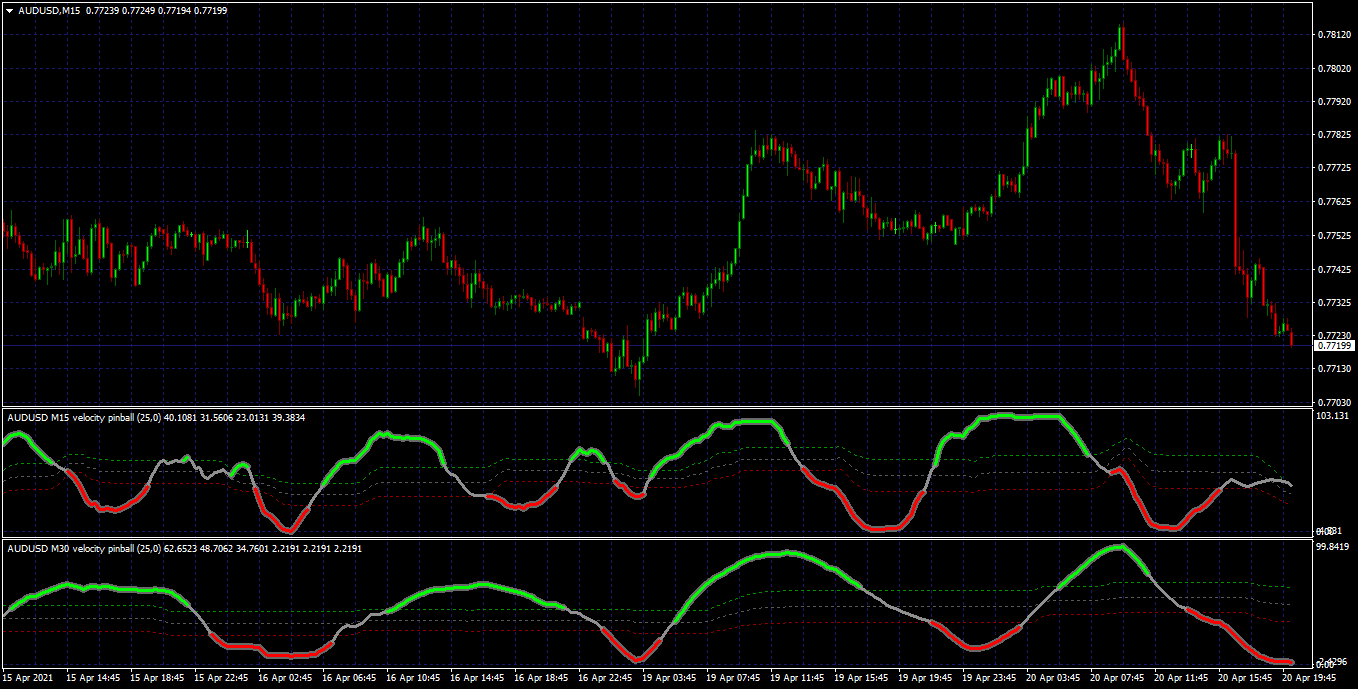Click the 0.77030 price scale label
The height and width of the screenshot is (689, 1358).
tap(1333, 402)
